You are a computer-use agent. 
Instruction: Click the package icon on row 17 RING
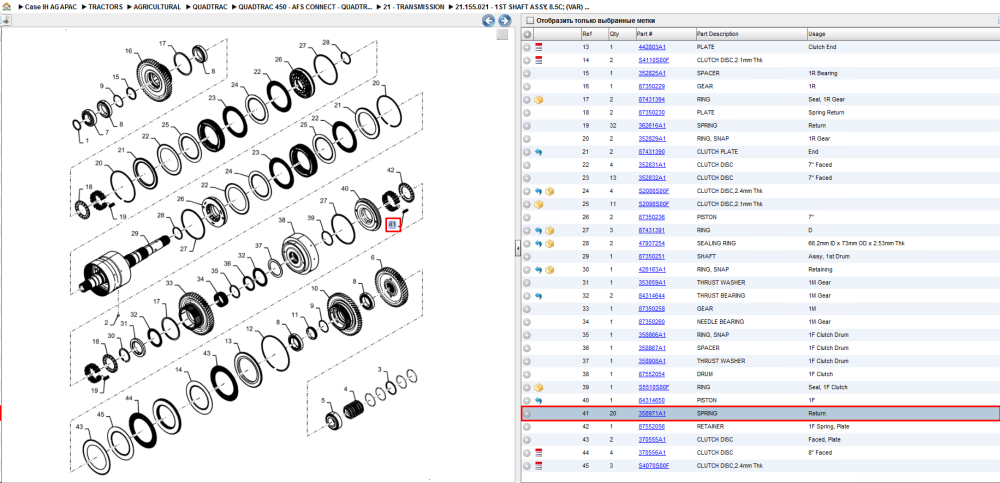pos(539,100)
